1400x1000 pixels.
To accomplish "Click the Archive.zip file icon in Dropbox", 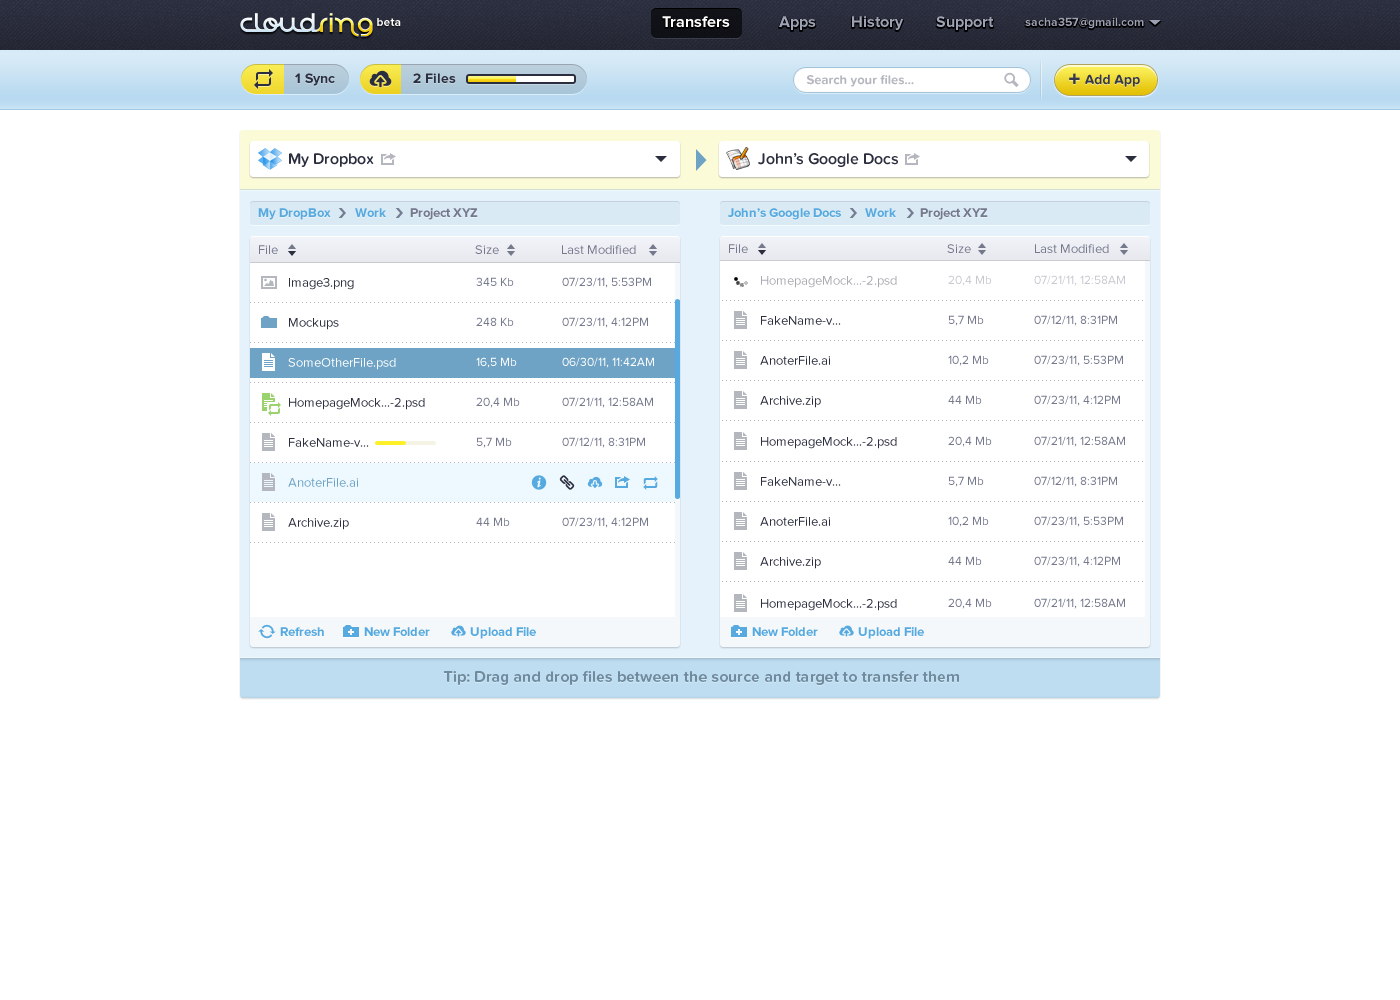I will pyautogui.click(x=268, y=522).
